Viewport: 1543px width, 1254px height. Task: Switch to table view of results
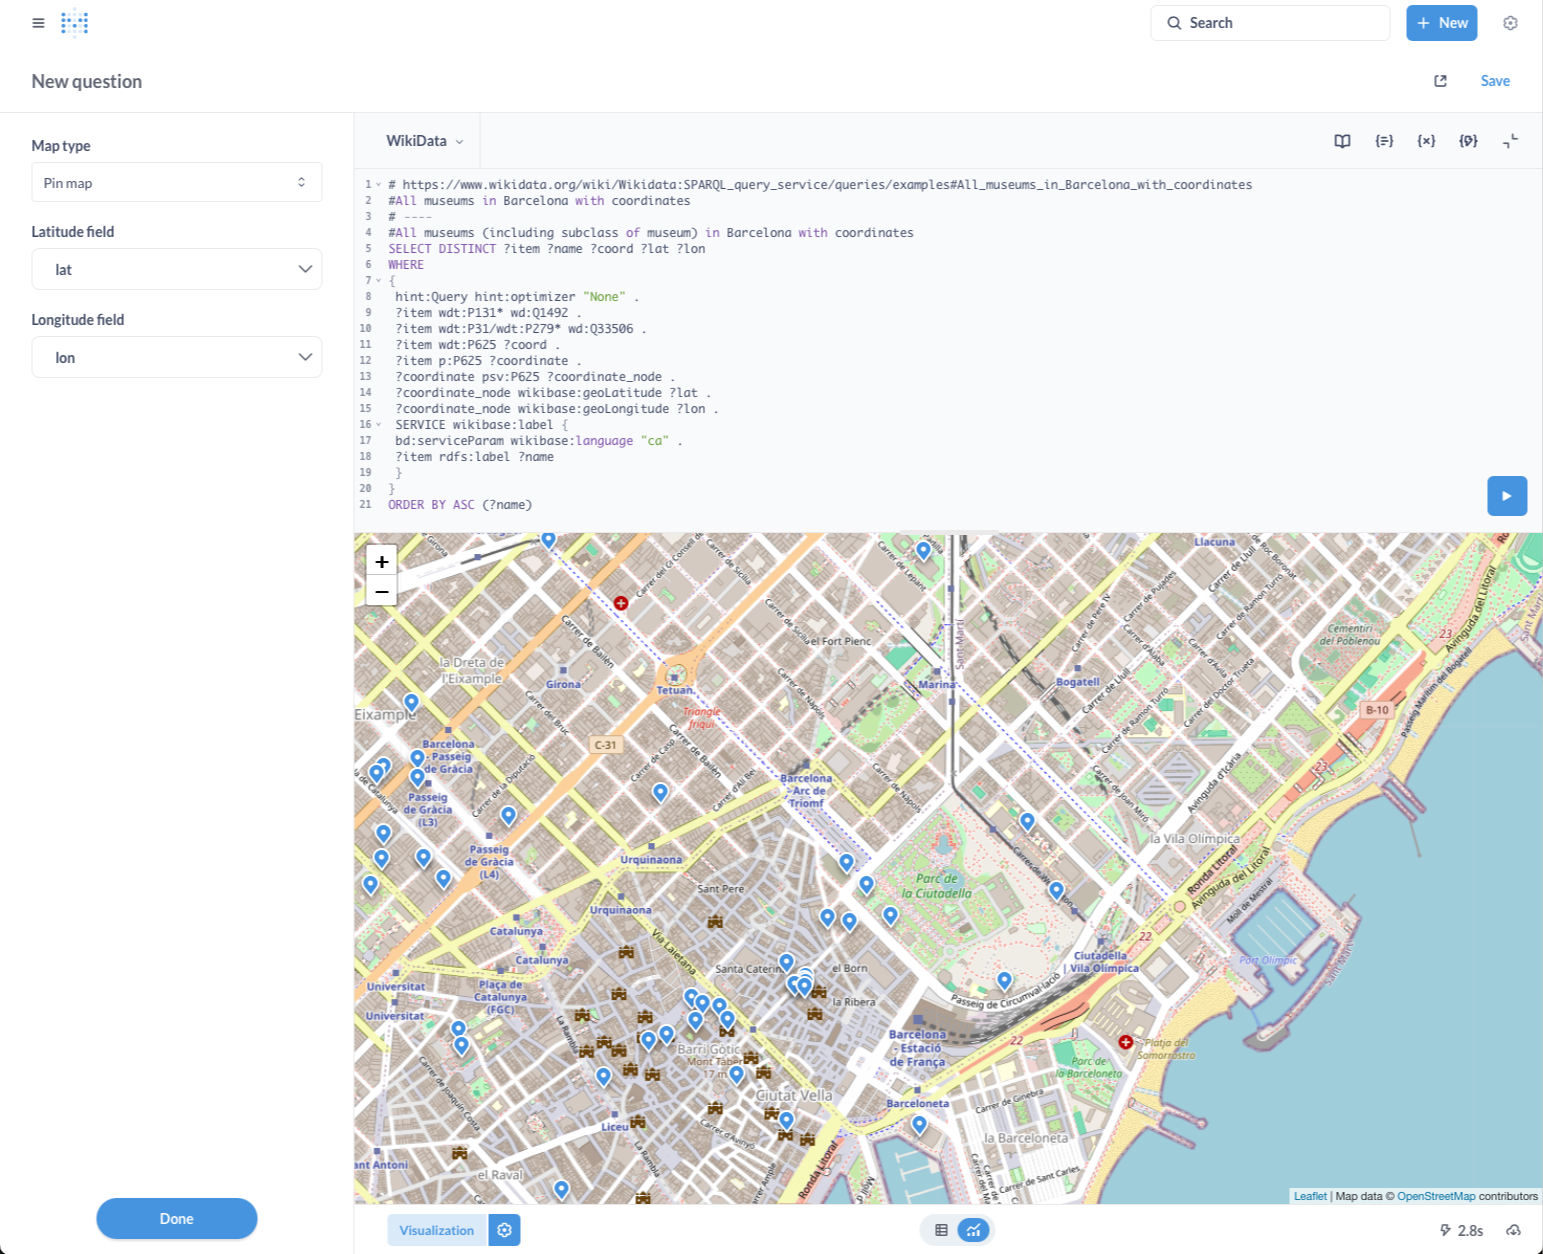941,1230
